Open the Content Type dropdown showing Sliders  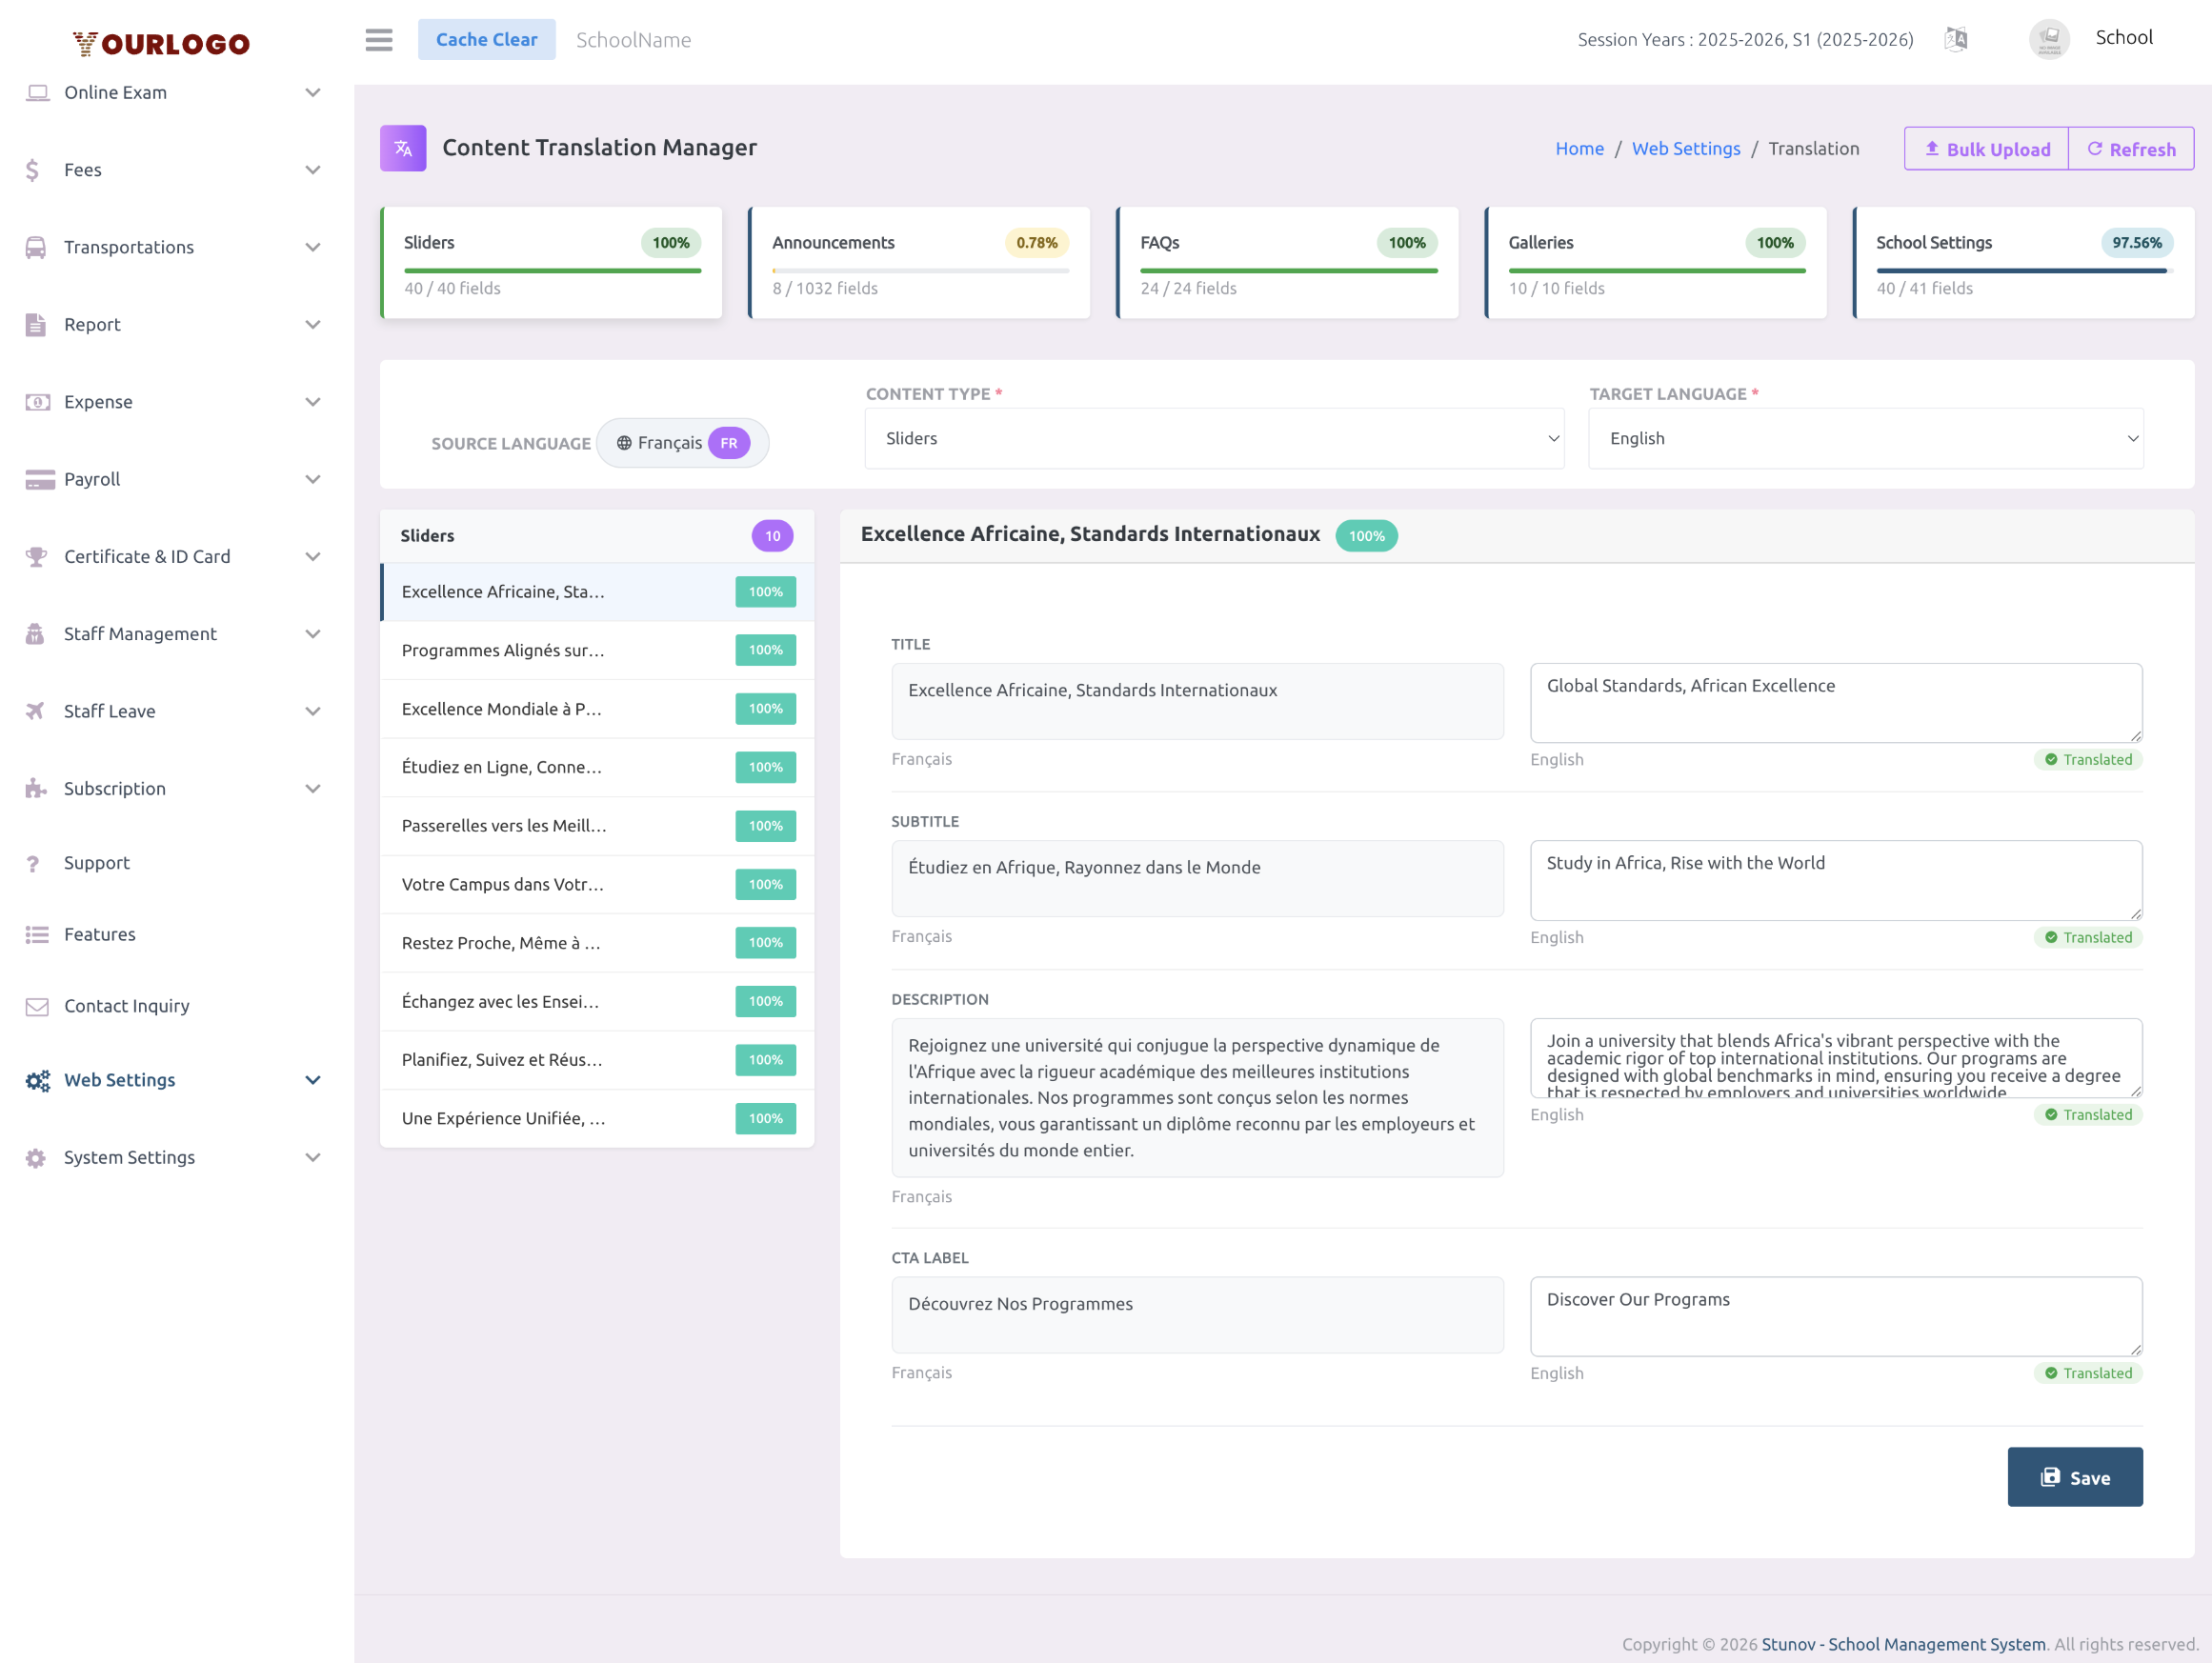pyautogui.click(x=1215, y=438)
